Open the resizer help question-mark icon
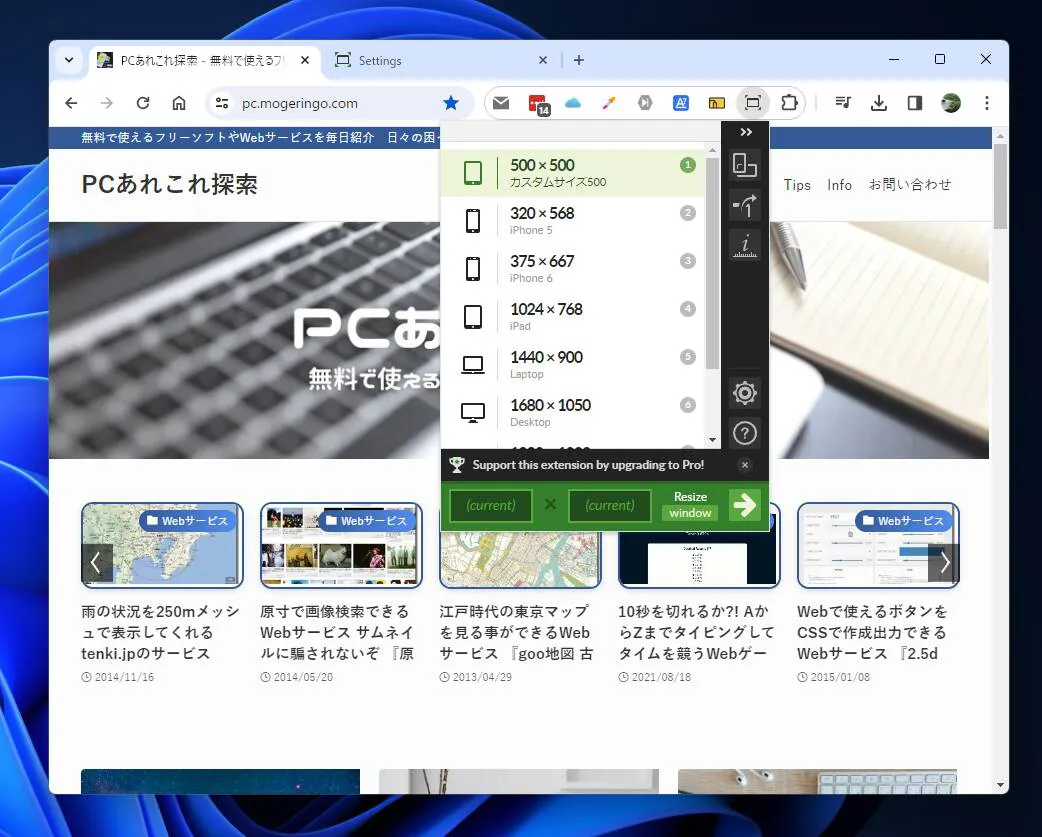This screenshot has height=837, width=1042. click(745, 434)
